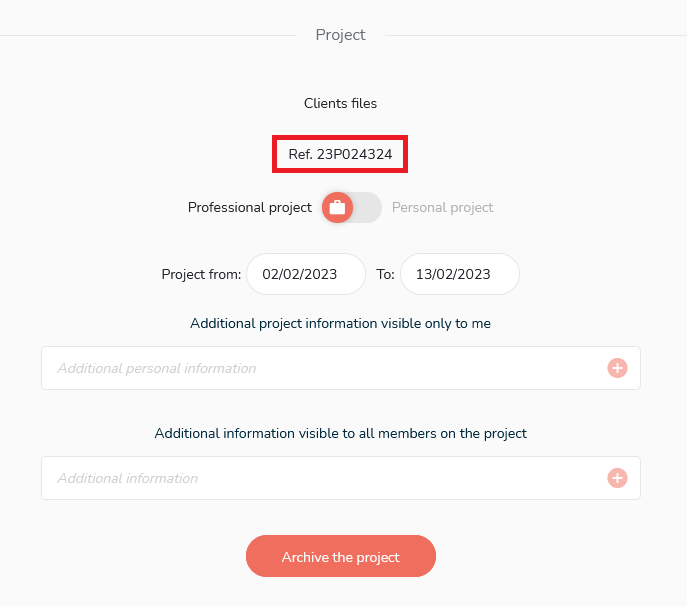
Task: Choose the Personal project option label
Action: pyautogui.click(x=443, y=207)
